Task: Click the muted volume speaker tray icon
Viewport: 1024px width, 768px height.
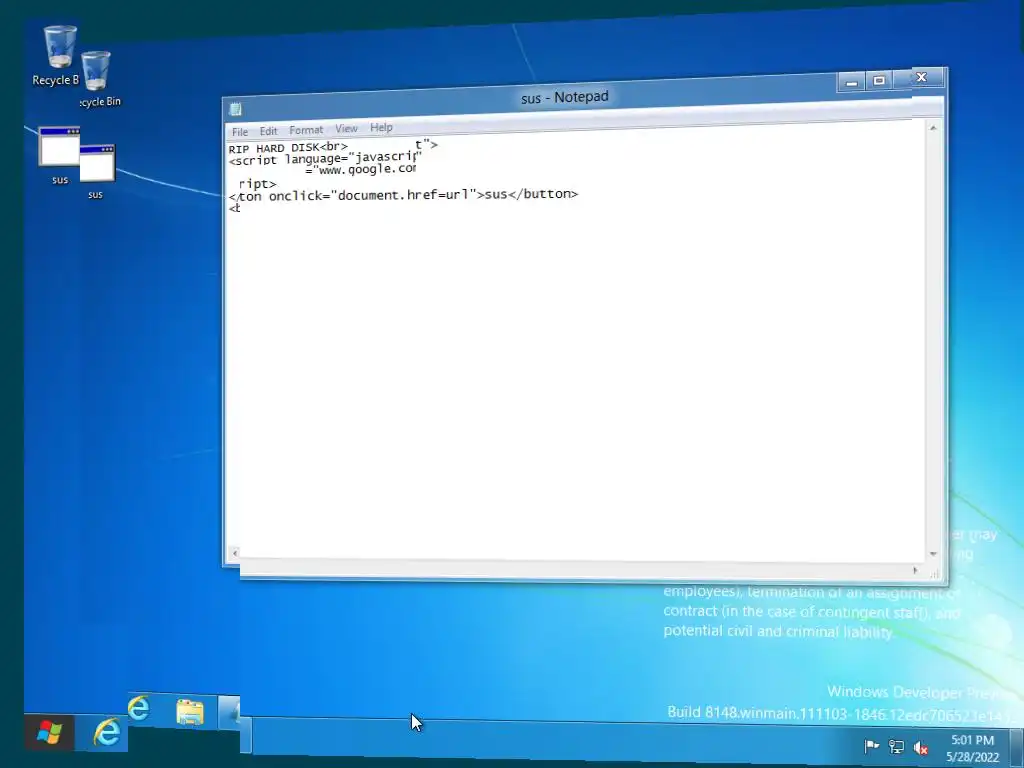Action: click(921, 748)
